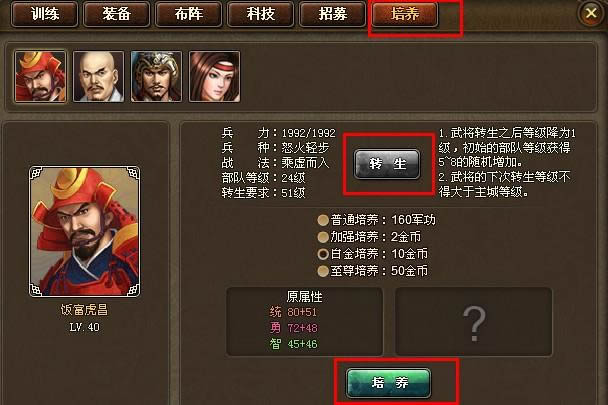Choose 至尊培养 50金币 option
The image size is (608, 405).
373,270
